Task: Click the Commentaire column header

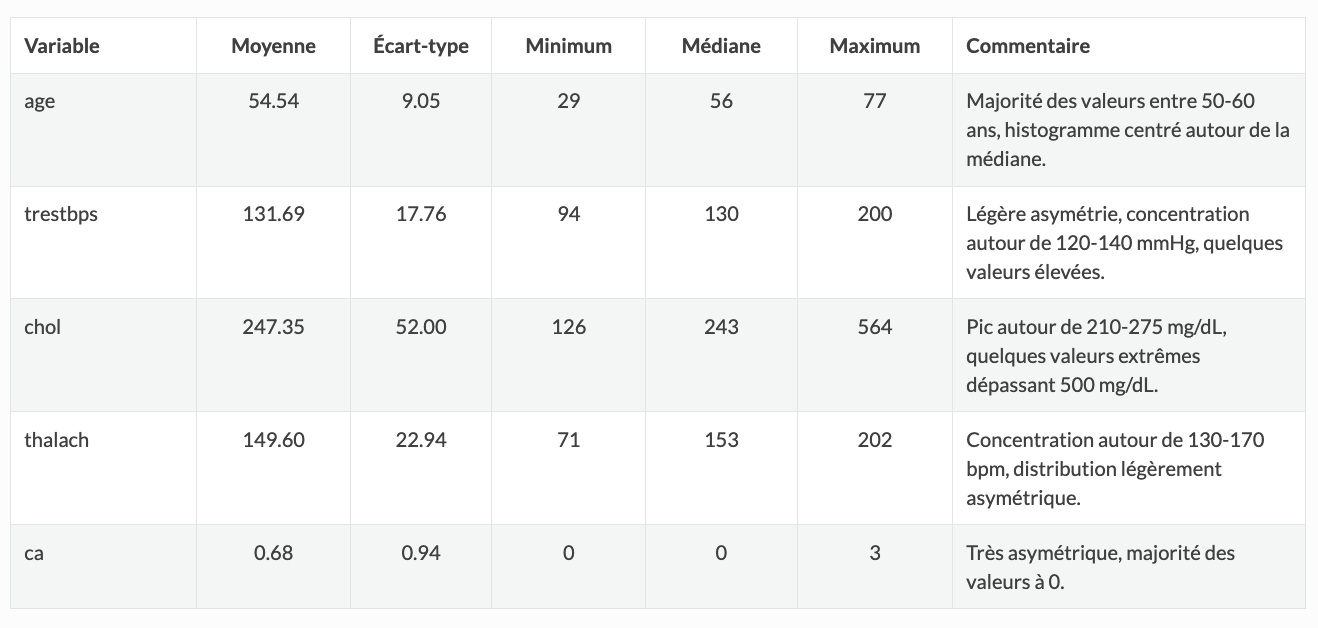Action: pos(1028,46)
